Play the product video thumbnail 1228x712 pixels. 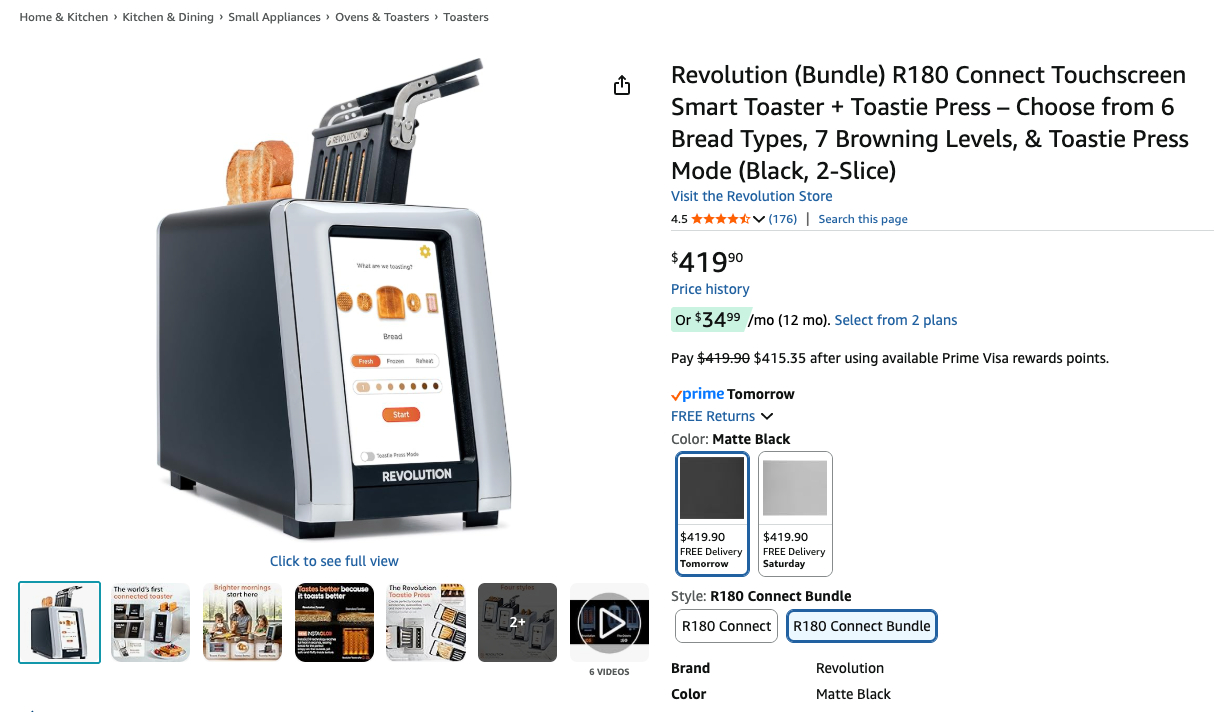[x=609, y=623]
